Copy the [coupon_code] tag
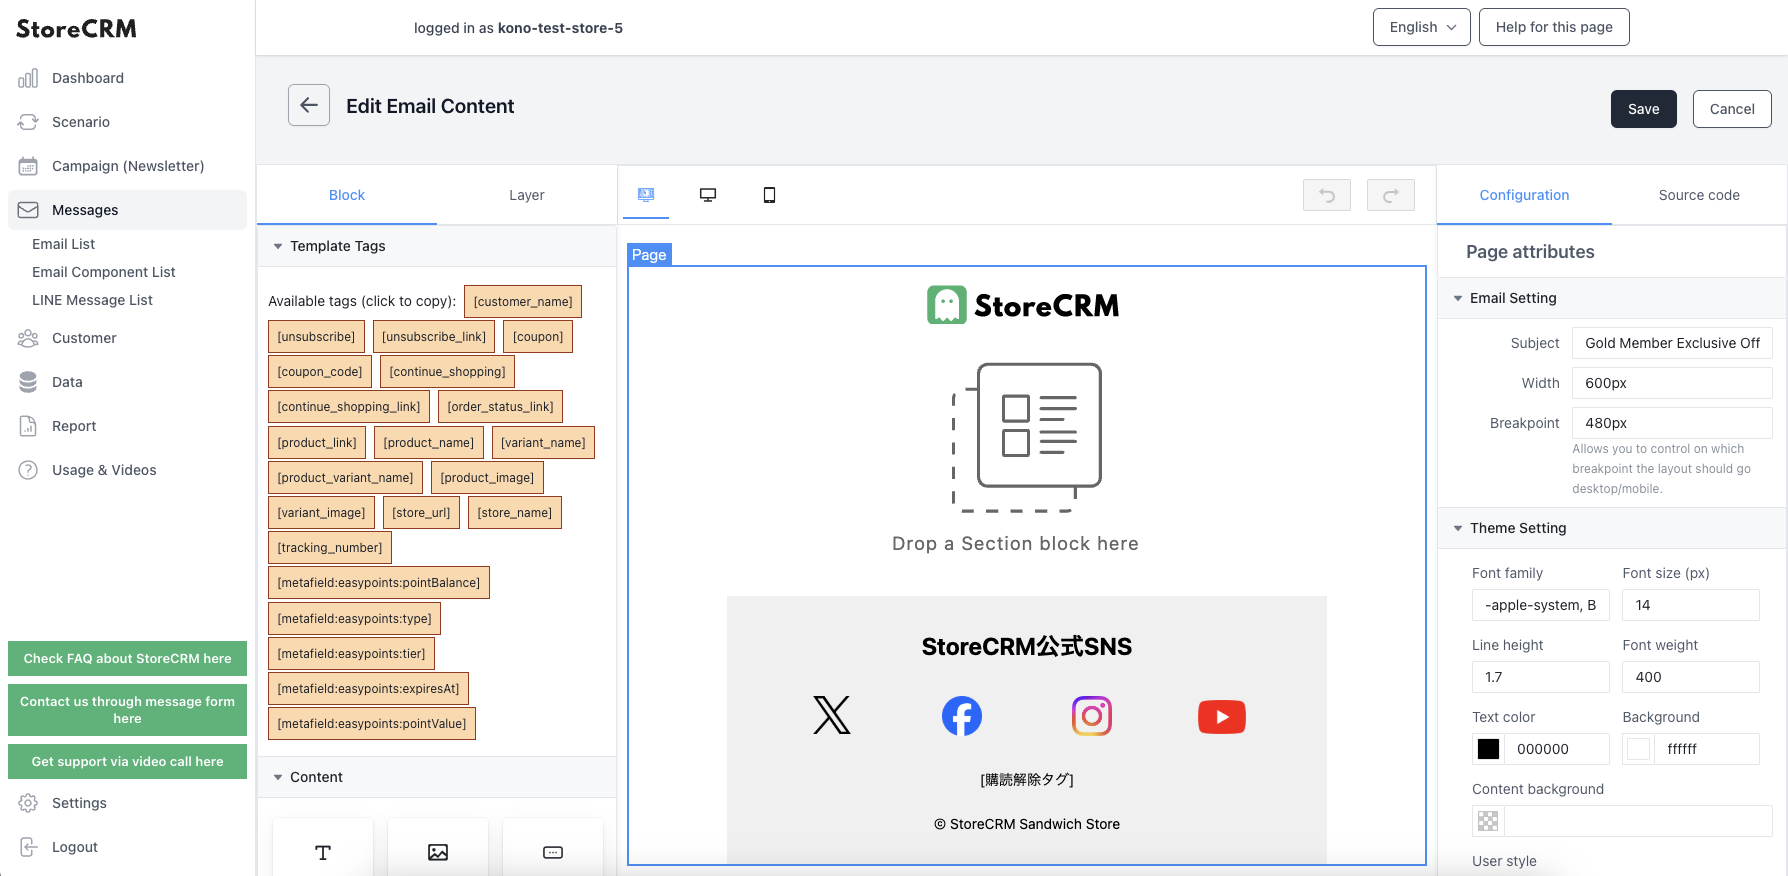Viewport: 1788px width, 876px height. (x=320, y=372)
